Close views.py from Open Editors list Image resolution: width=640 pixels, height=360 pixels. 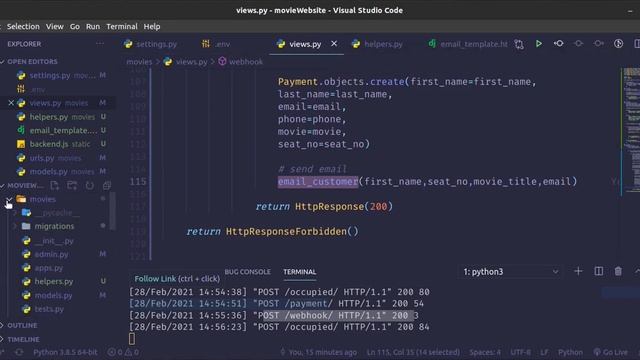[x=11, y=103]
